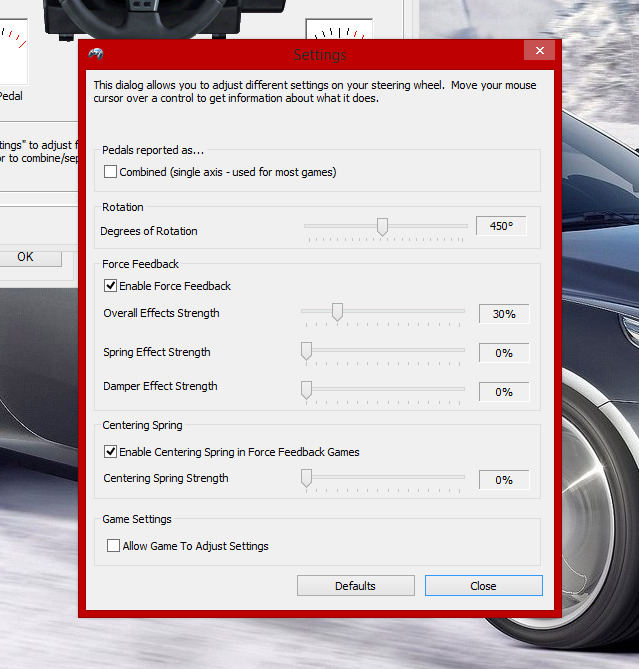This screenshot has height=669, width=639.
Task: Click the 'Force Feedback' group label
Action: pos(140,264)
